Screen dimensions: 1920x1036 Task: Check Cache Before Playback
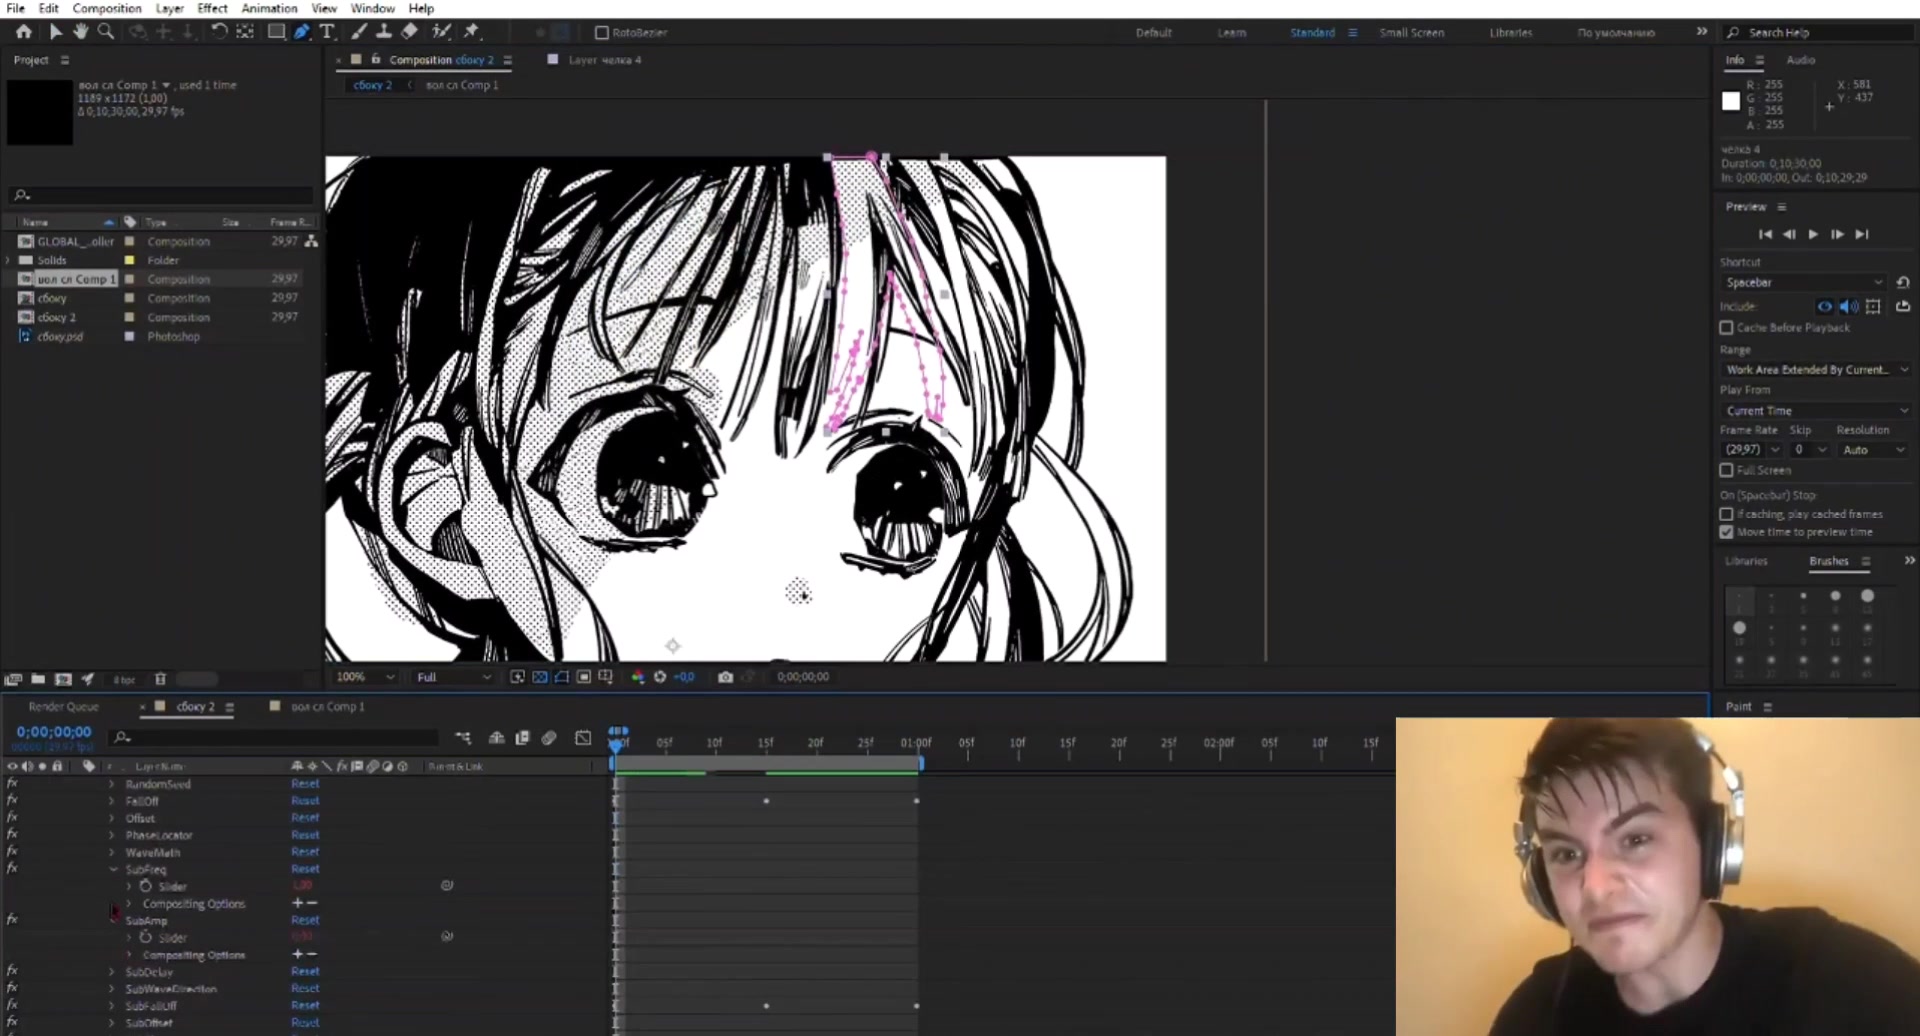click(x=1726, y=328)
